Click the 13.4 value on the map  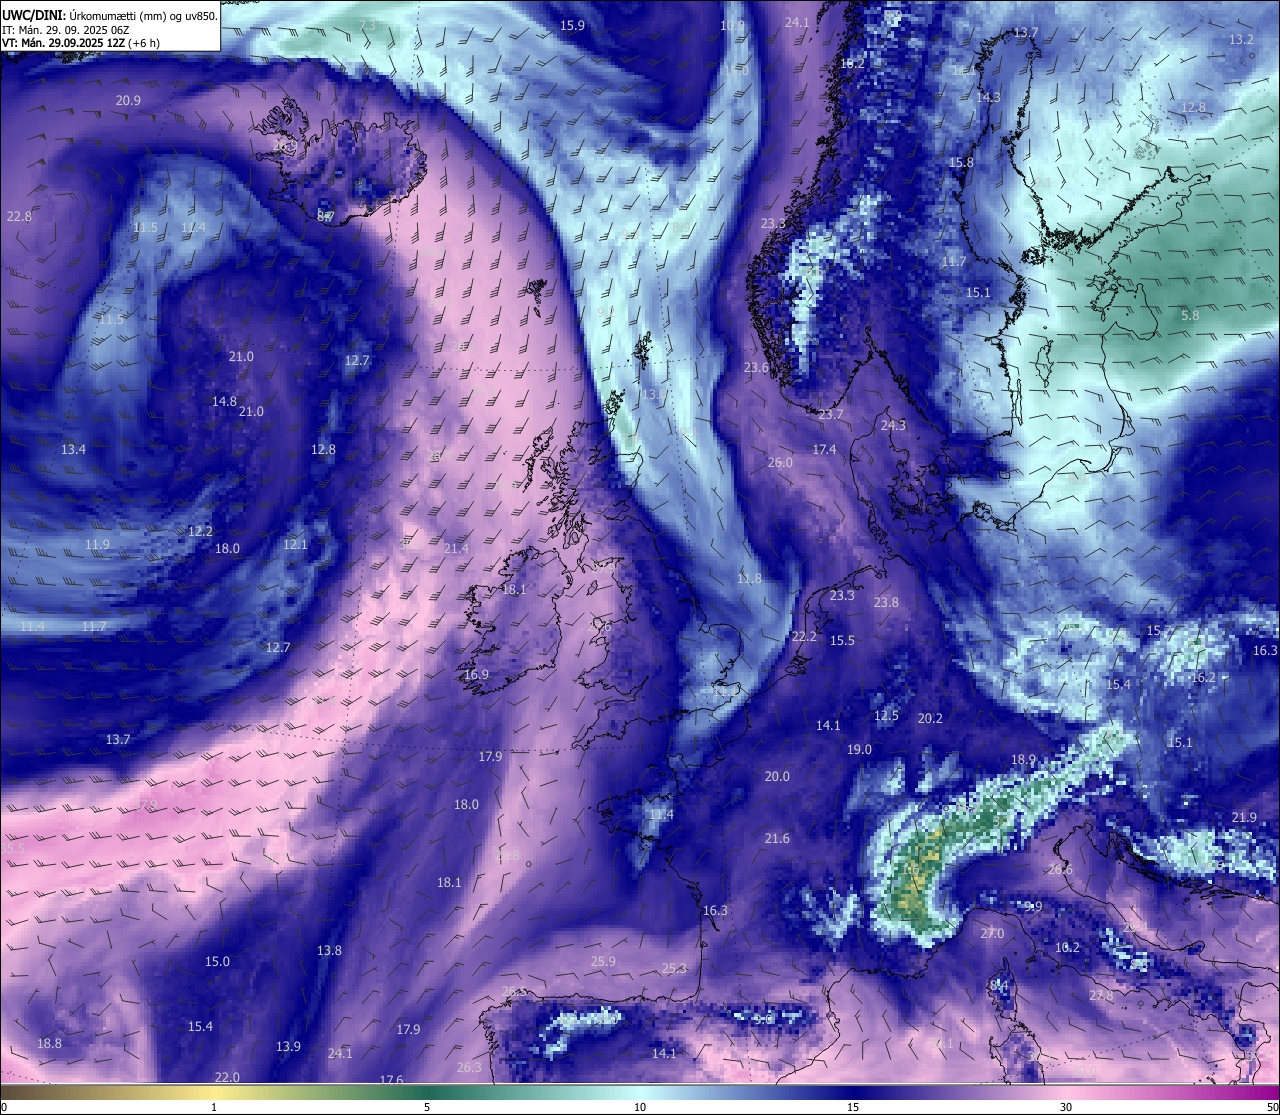pos(73,450)
